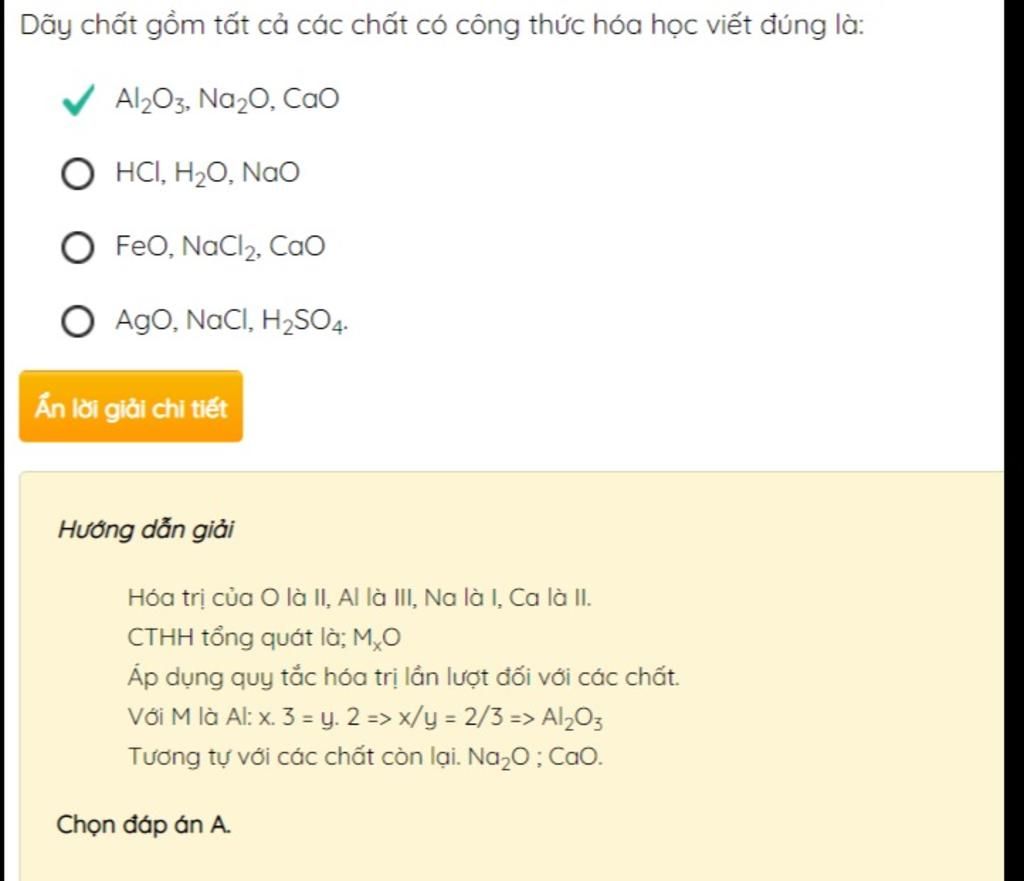Image resolution: width=1024 pixels, height=881 pixels.
Task: Click the Al₂O₃ formula ending the calculation line
Action: (572, 718)
